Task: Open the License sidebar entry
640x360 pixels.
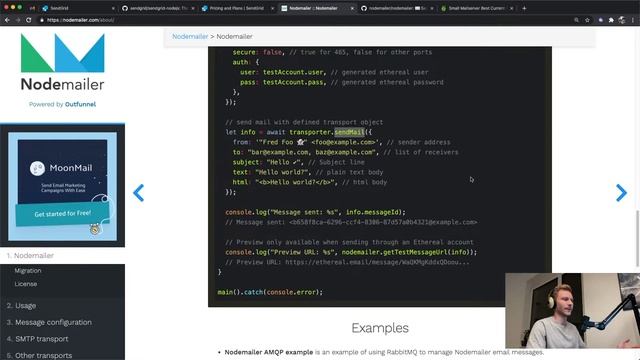Action: click(x=26, y=284)
